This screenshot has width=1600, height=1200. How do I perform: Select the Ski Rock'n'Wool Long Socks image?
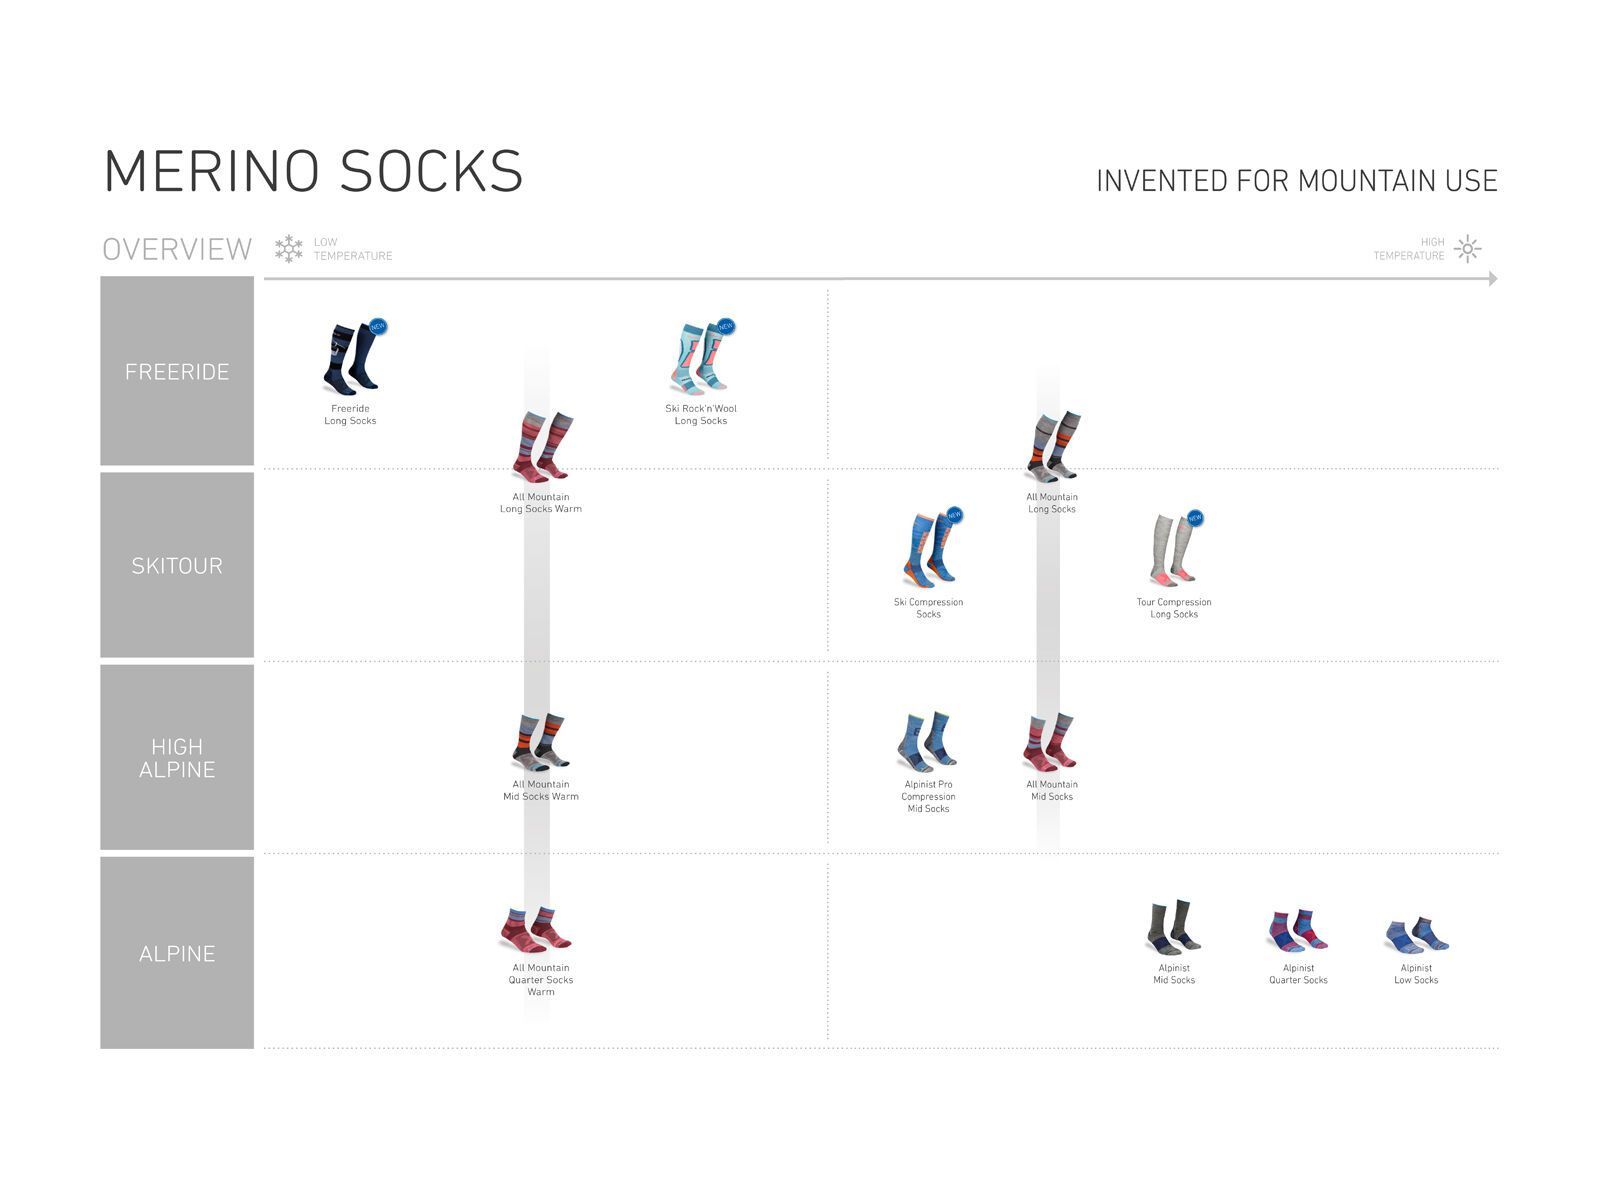click(x=699, y=359)
